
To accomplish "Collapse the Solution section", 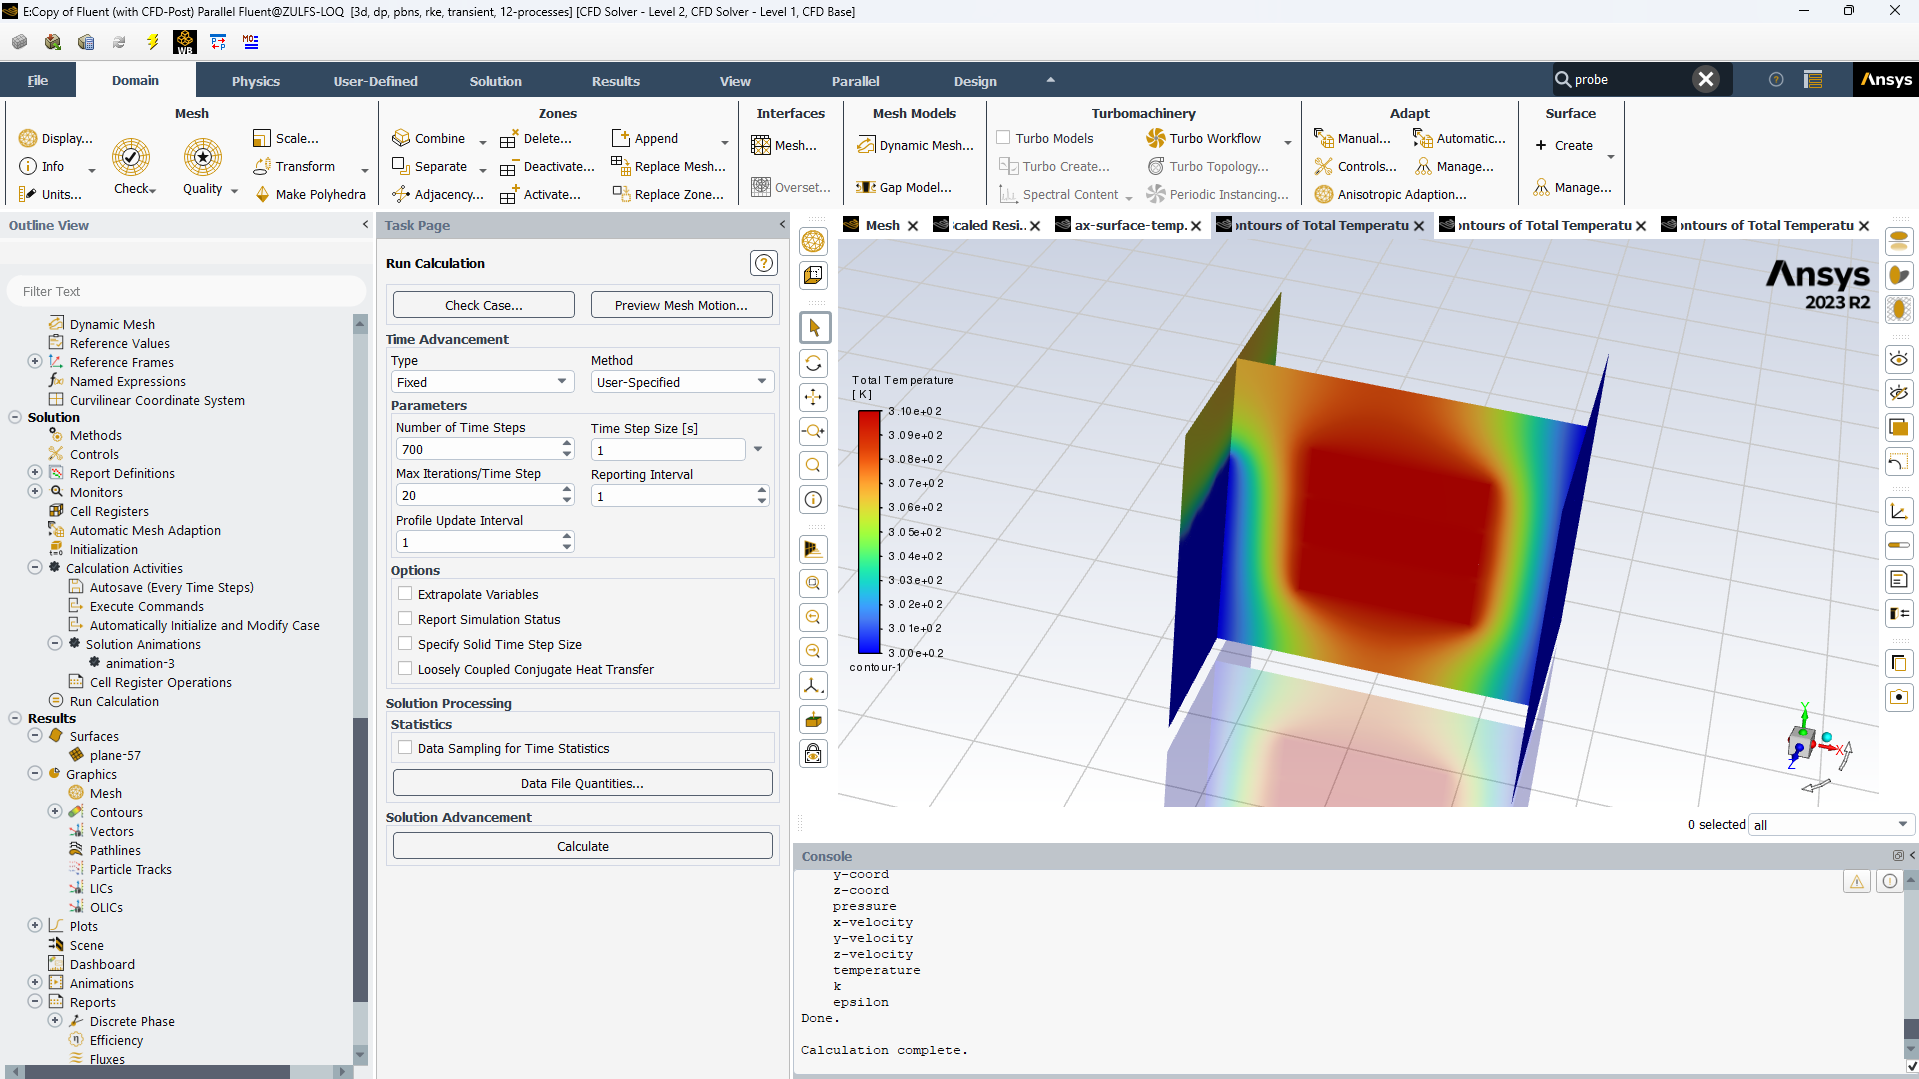I will (15, 417).
